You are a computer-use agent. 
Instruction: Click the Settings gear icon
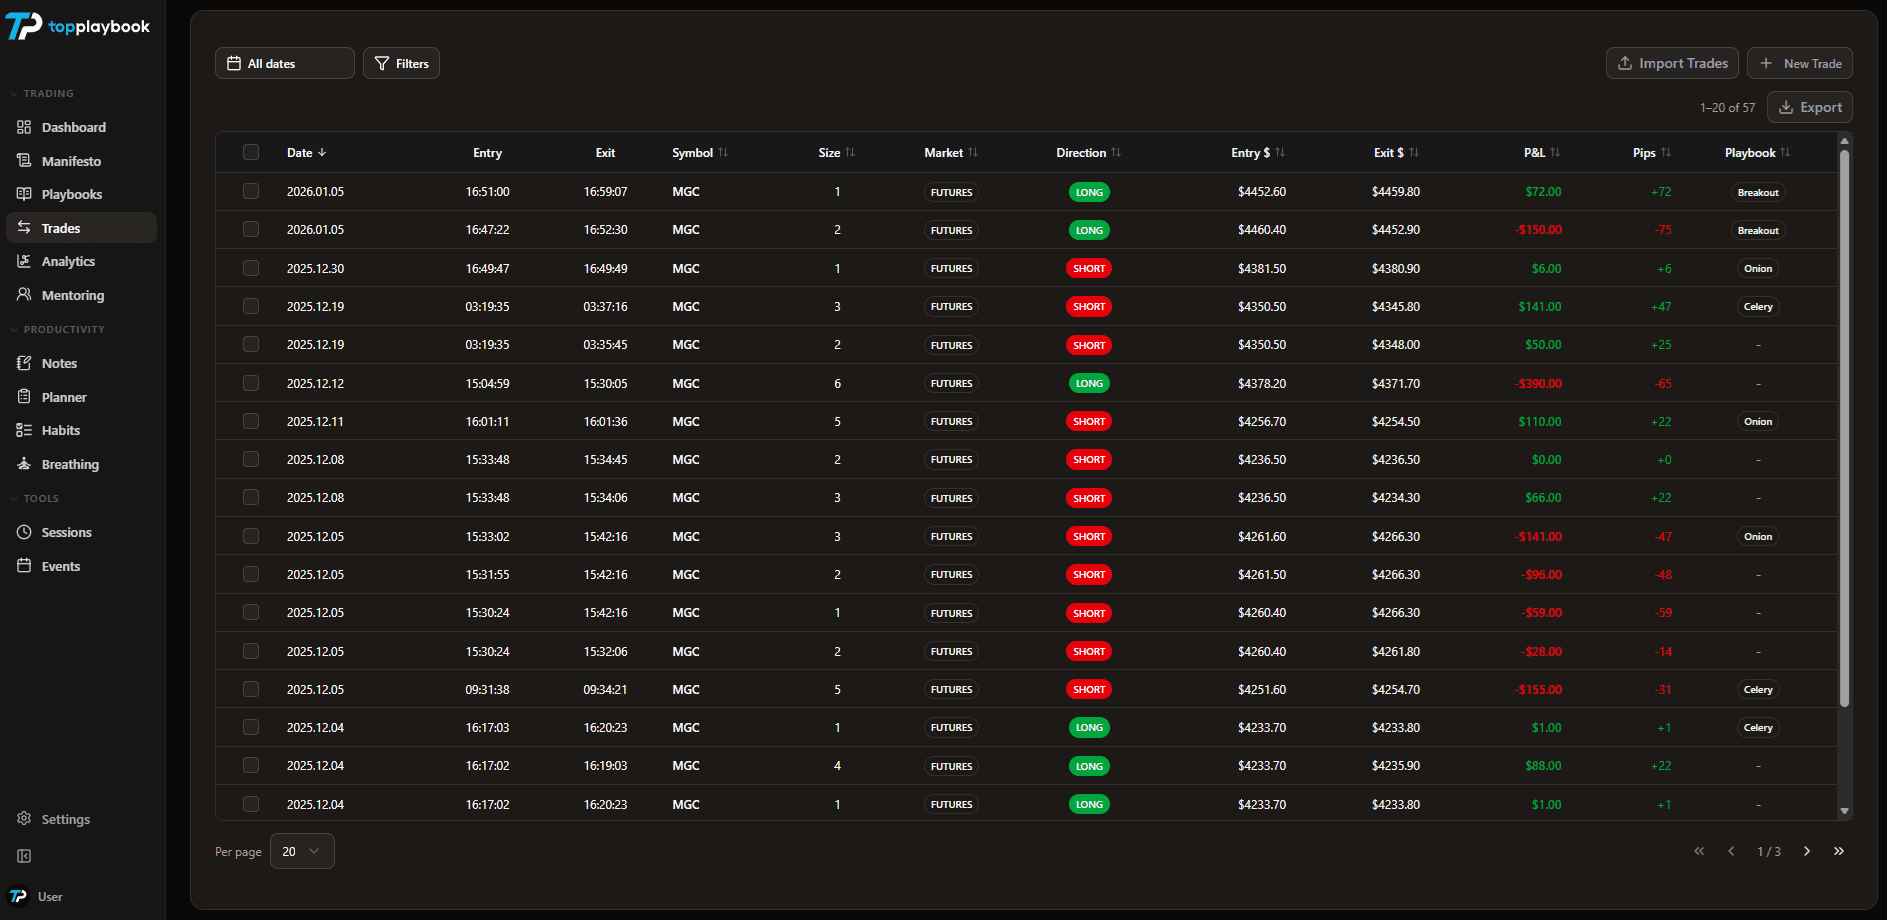click(x=24, y=818)
